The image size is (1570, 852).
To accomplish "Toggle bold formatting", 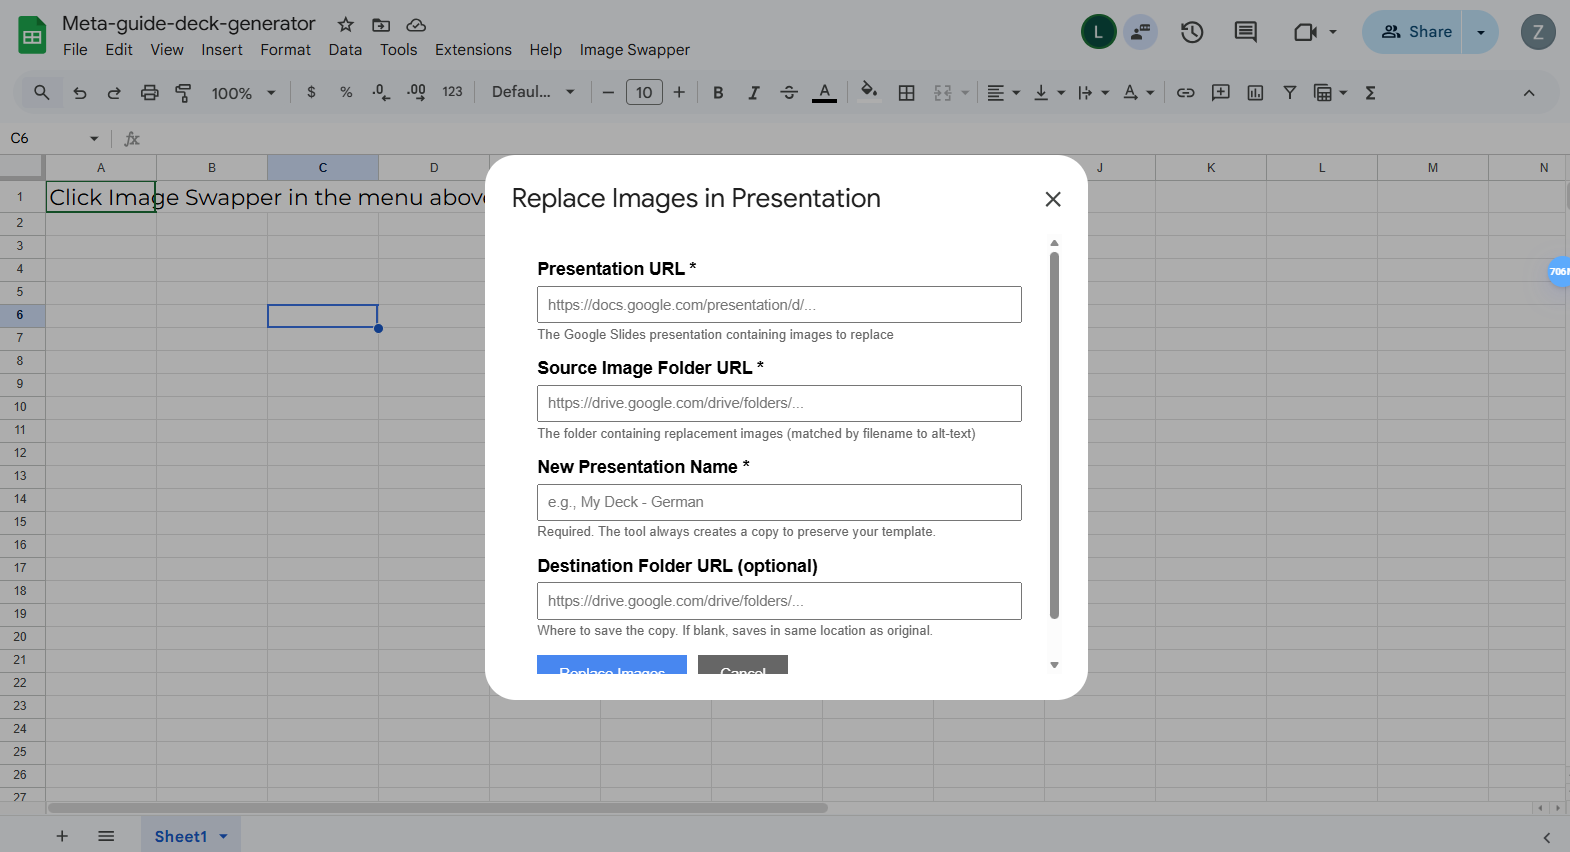I will pyautogui.click(x=718, y=93).
